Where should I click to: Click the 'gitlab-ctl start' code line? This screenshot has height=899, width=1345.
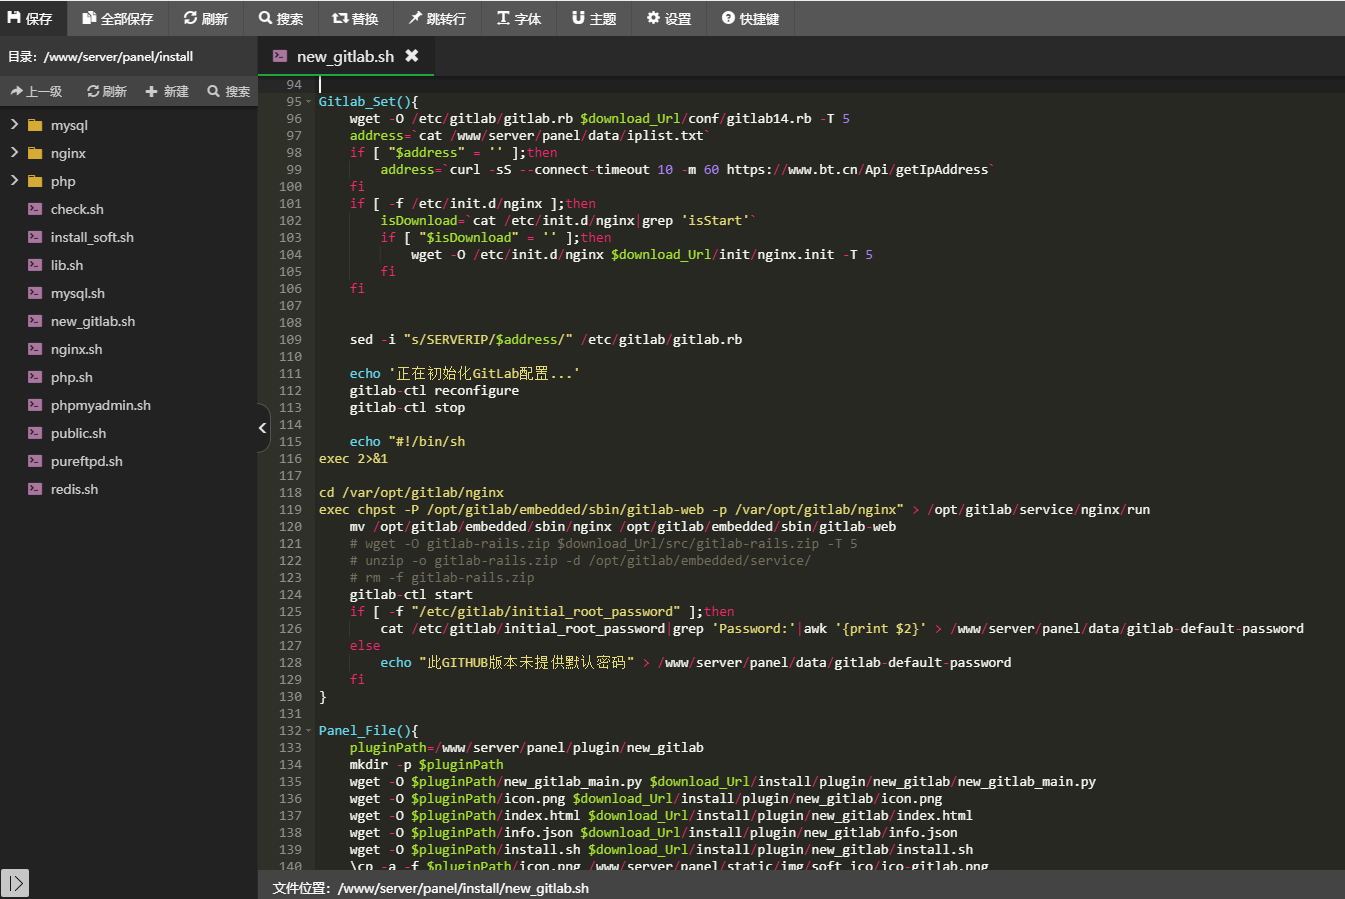(x=411, y=595)
